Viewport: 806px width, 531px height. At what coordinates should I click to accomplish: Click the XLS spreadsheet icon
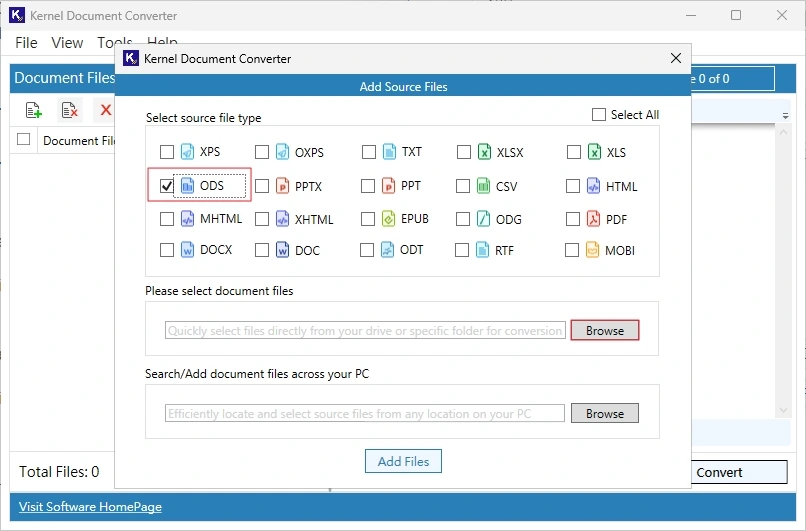tap(594, 152)
